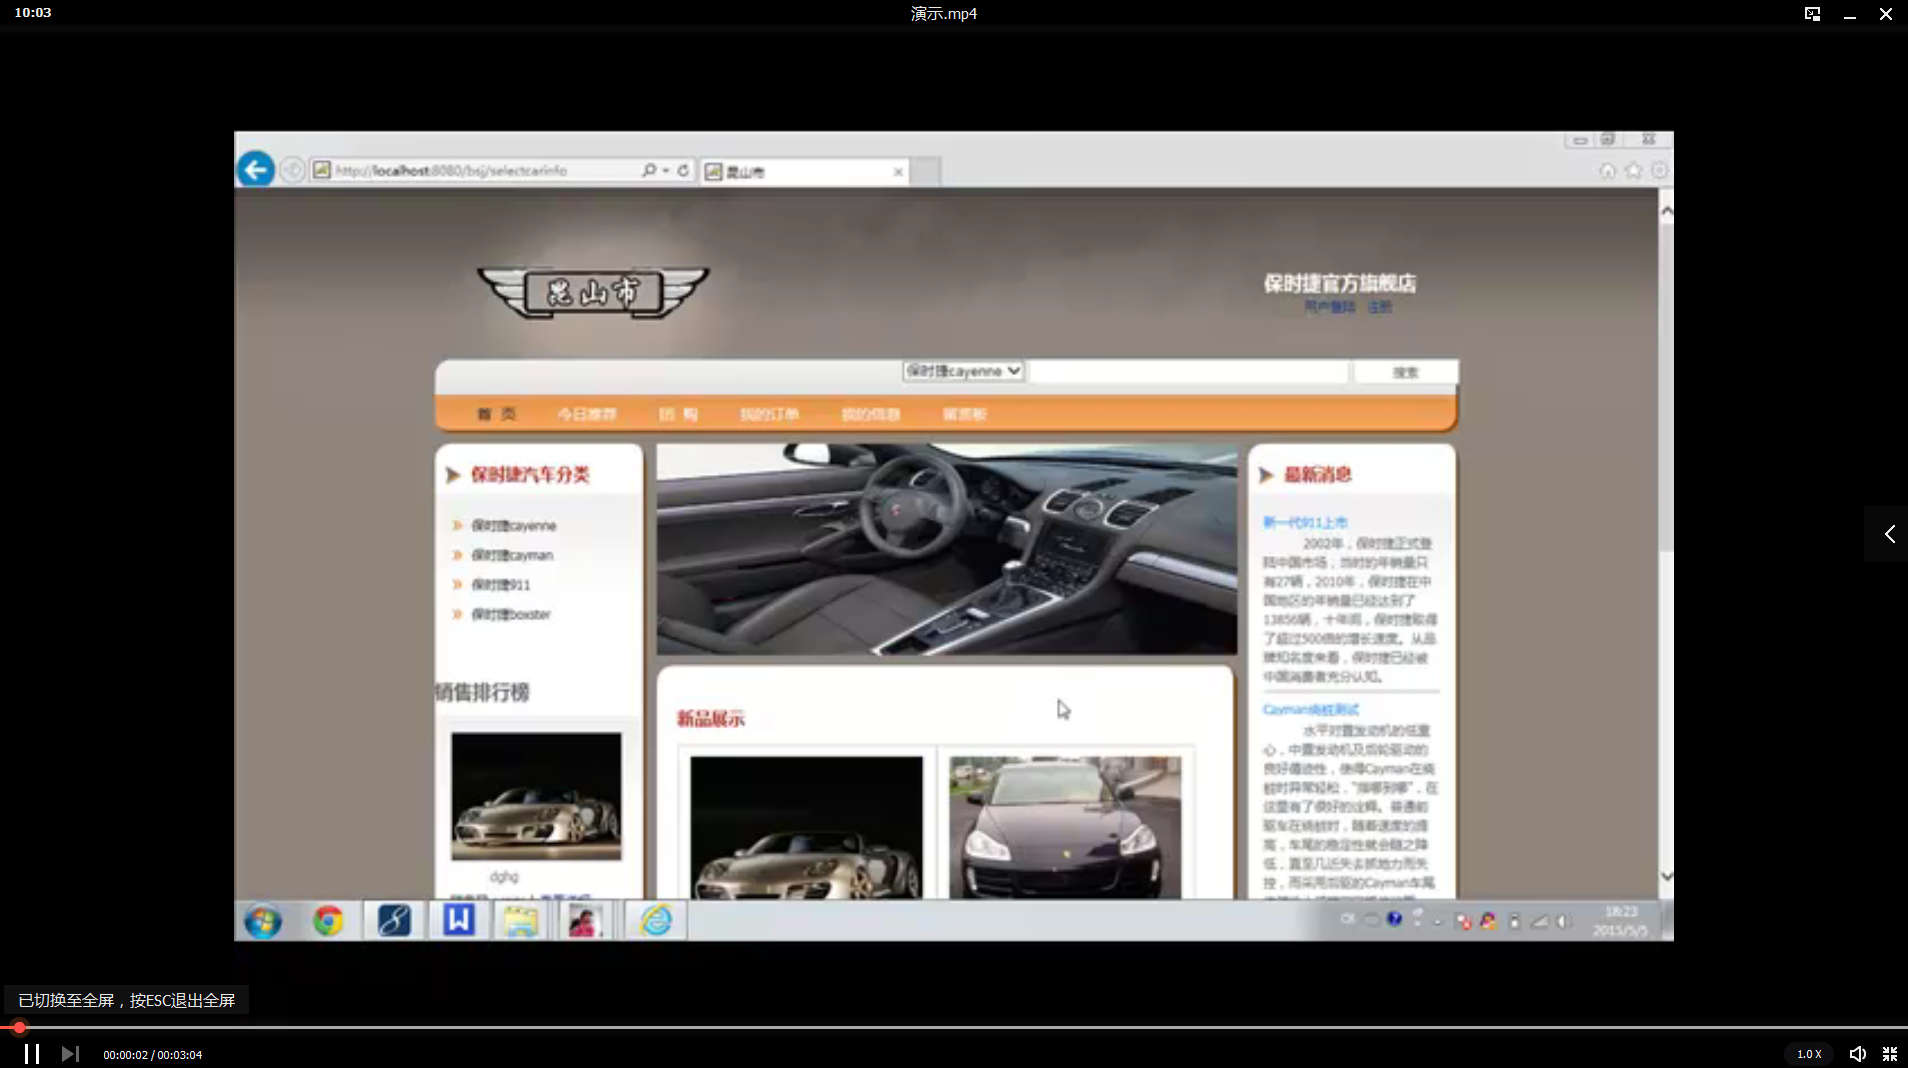Screen dimensions: 1908x1068
Task: Click the Windows Start orb
Action: pyautogui.click(x=263, y=921)
